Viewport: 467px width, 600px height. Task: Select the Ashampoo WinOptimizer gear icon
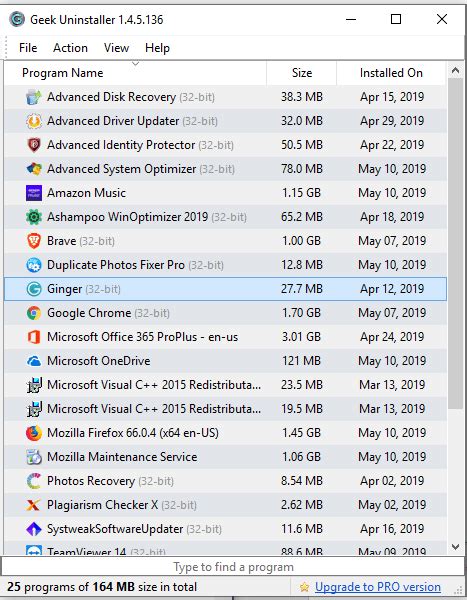(34, 217)
